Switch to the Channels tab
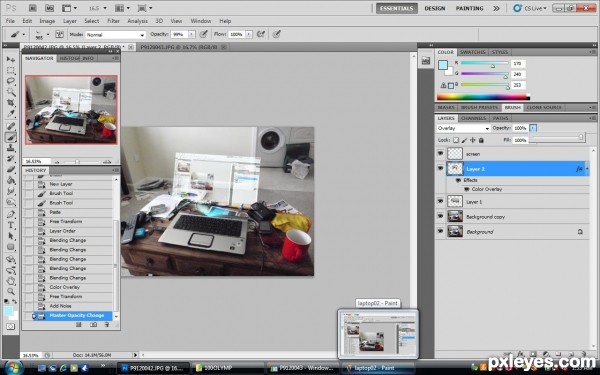 [473, 118]
